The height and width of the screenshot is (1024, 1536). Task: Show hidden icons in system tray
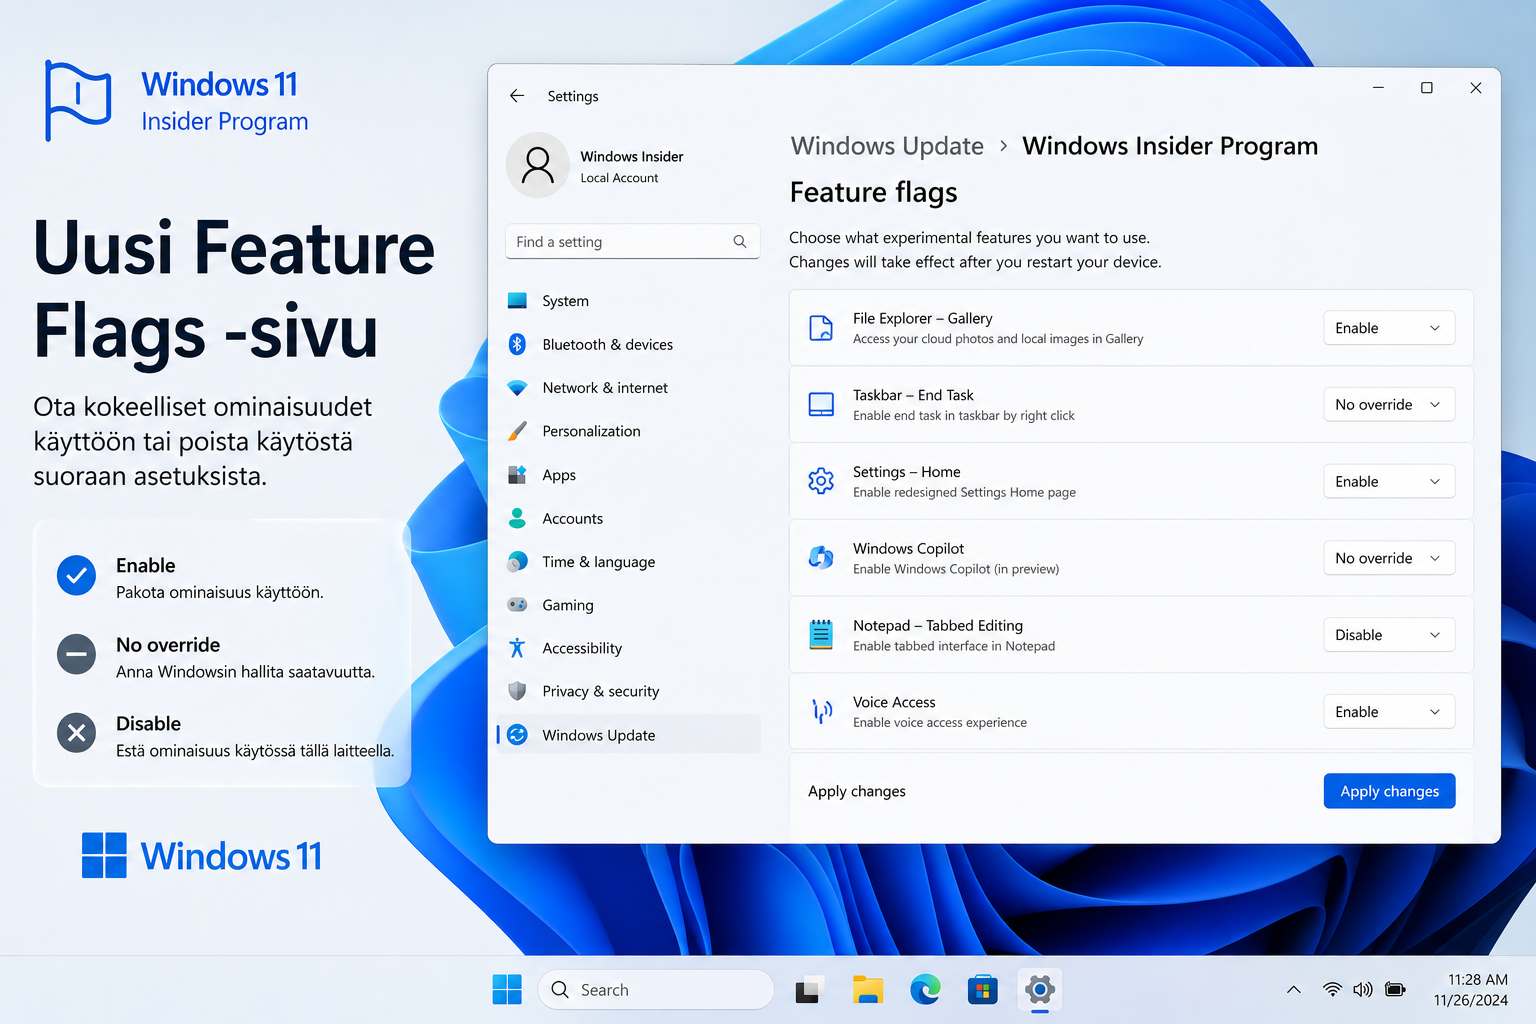point(1293,990)
